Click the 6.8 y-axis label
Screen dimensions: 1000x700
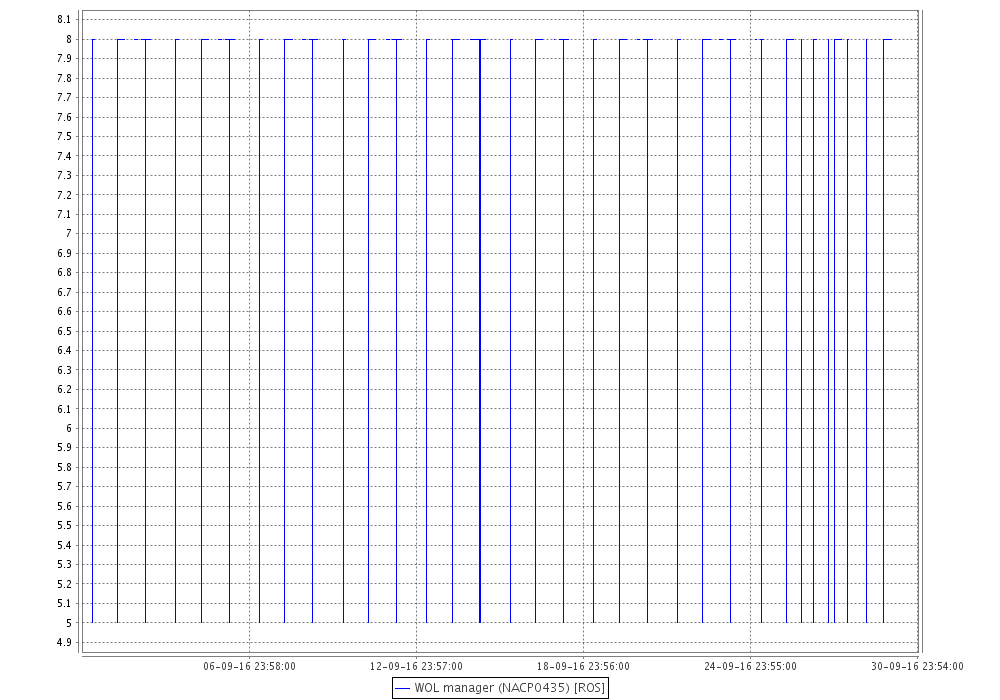pos(64,273)
